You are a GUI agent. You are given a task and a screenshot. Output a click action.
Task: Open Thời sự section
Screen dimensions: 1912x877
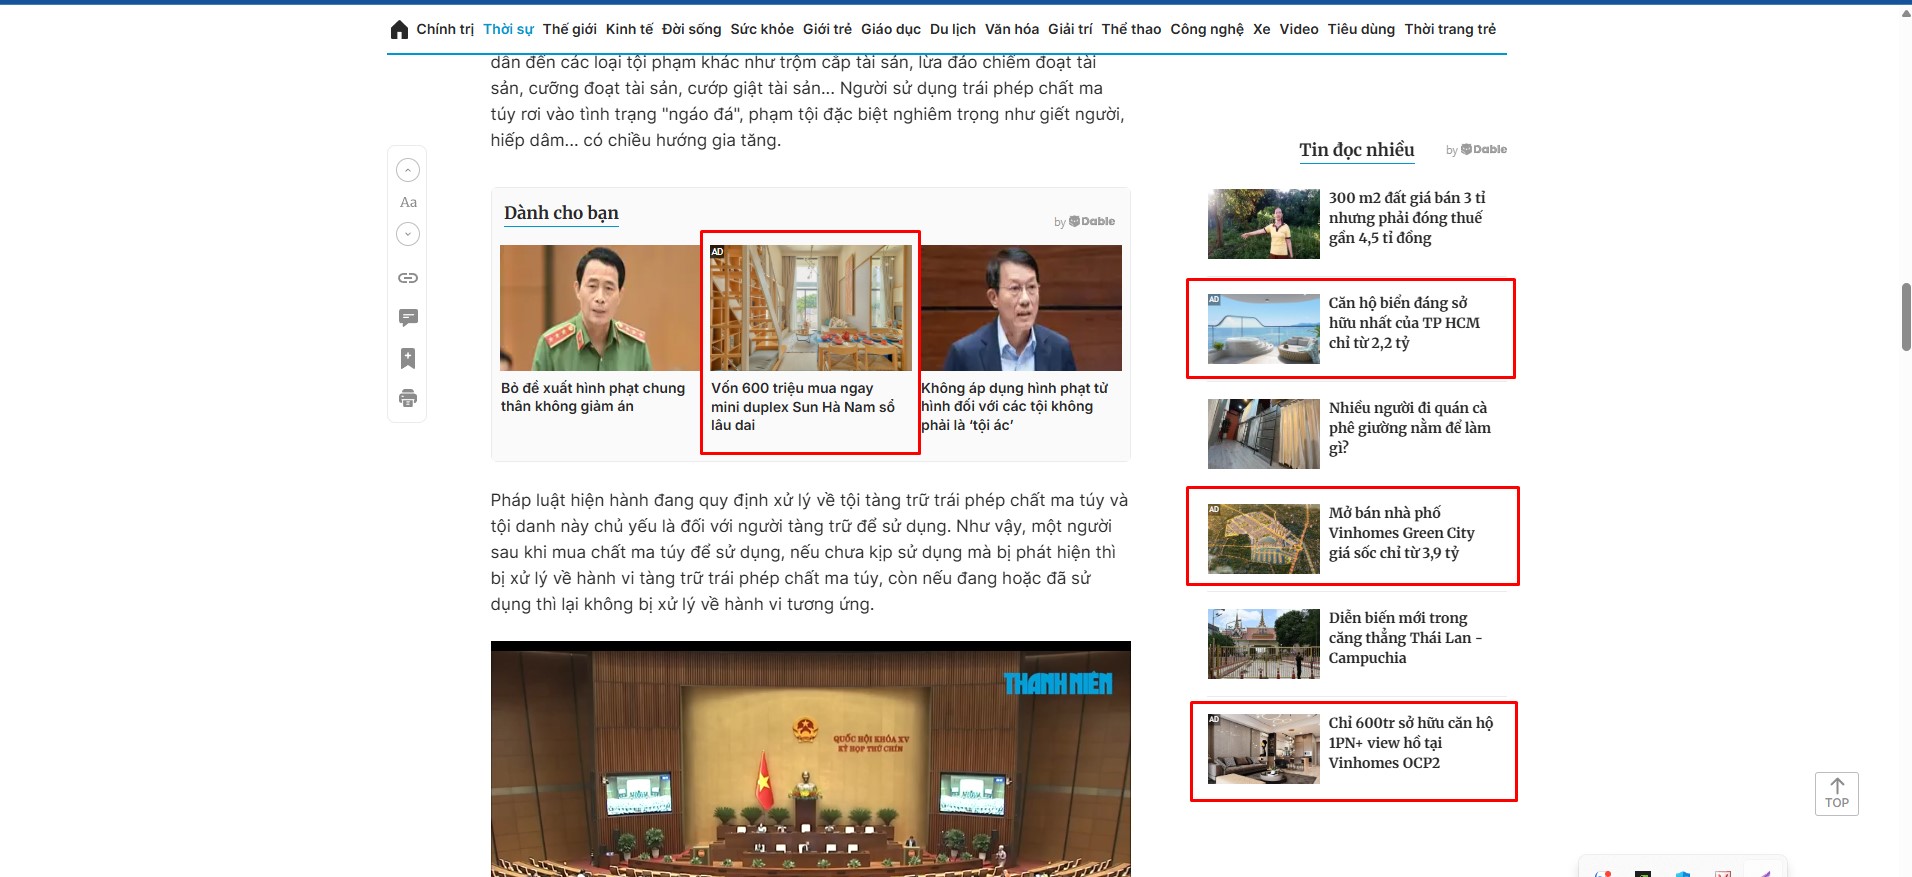(x=508, y=29)
